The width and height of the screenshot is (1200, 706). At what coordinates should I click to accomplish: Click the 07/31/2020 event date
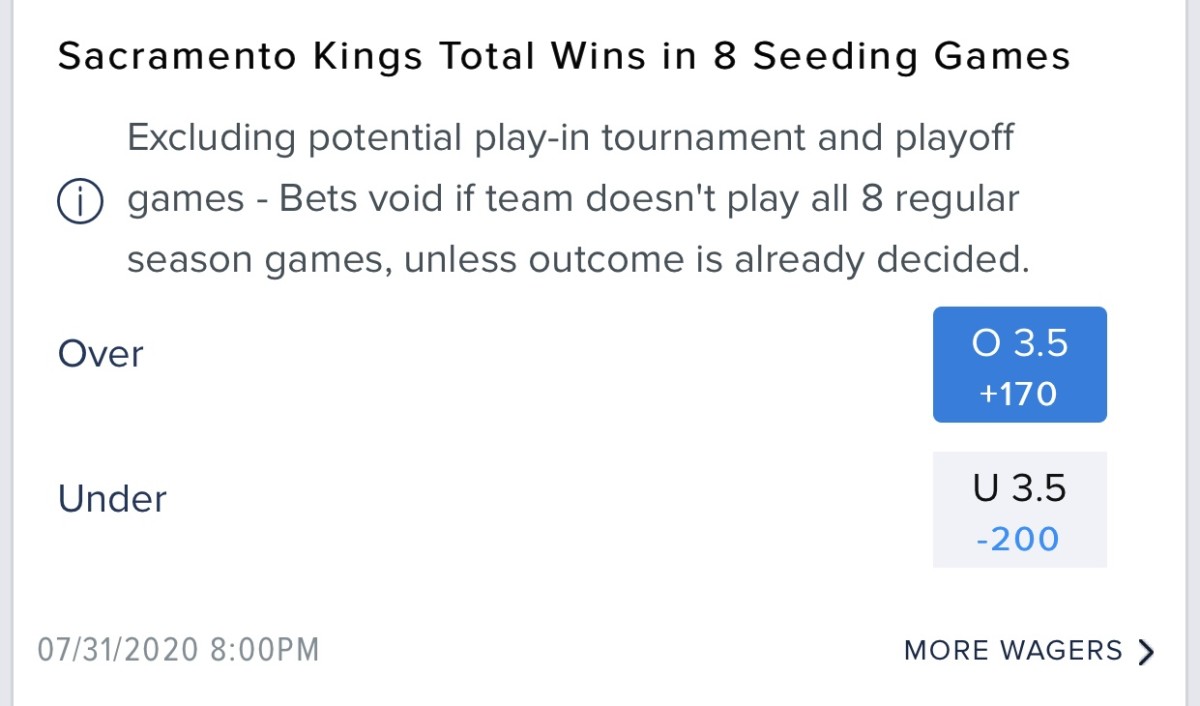(118, 650)
